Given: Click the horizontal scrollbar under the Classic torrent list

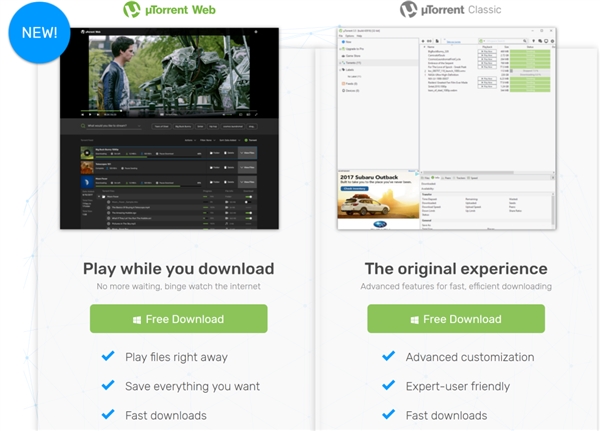Looking at the screenshot, I should [x=467, y=173].
